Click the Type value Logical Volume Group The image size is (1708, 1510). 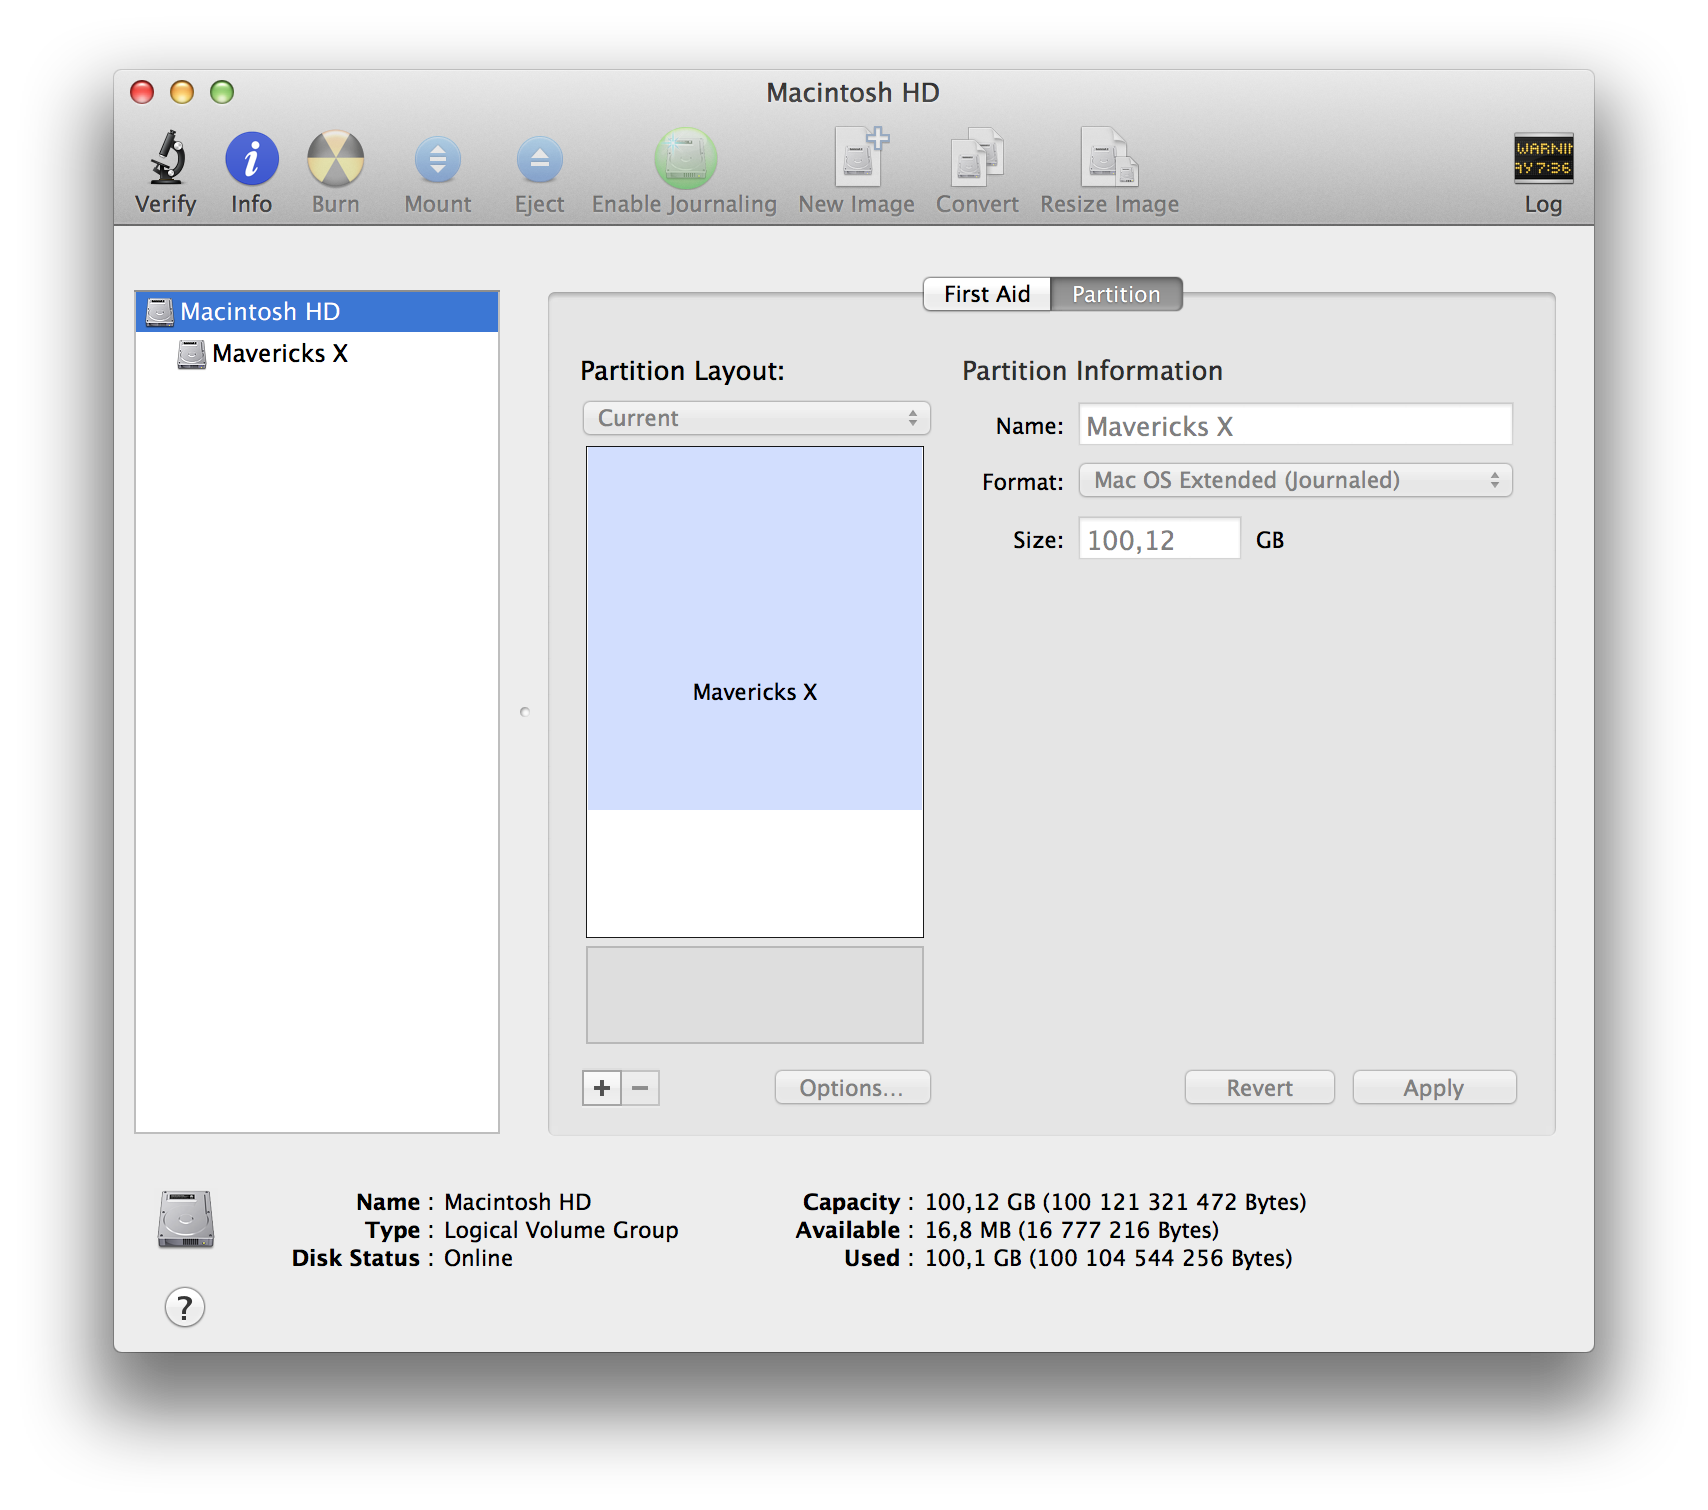click(561, 1230)
